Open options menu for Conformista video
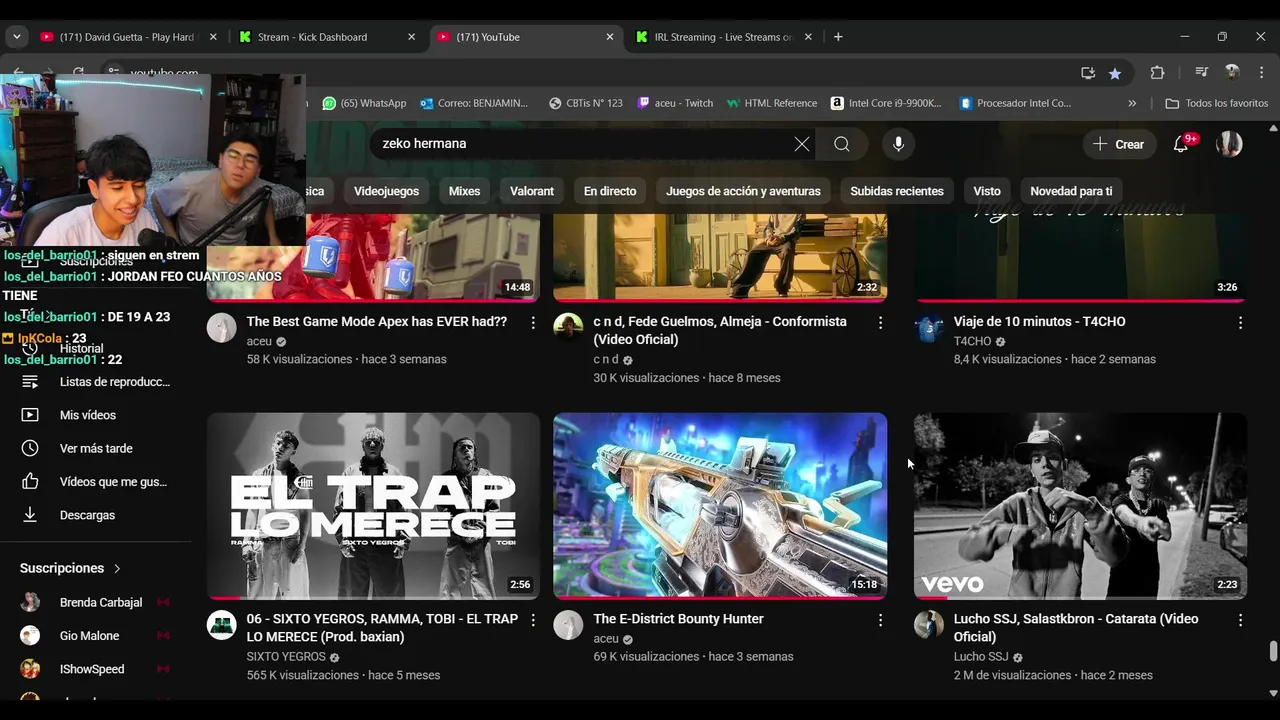 coord(880,323)
